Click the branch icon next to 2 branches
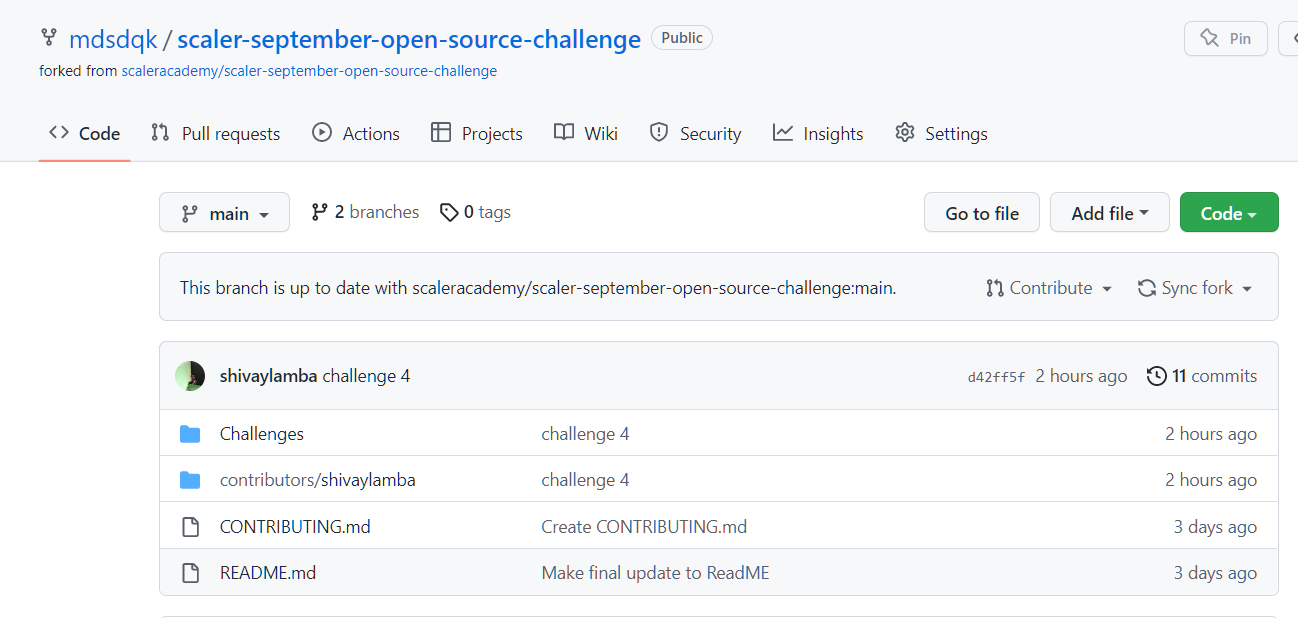Screen dimensions: 1298x618 pos(320,211)
